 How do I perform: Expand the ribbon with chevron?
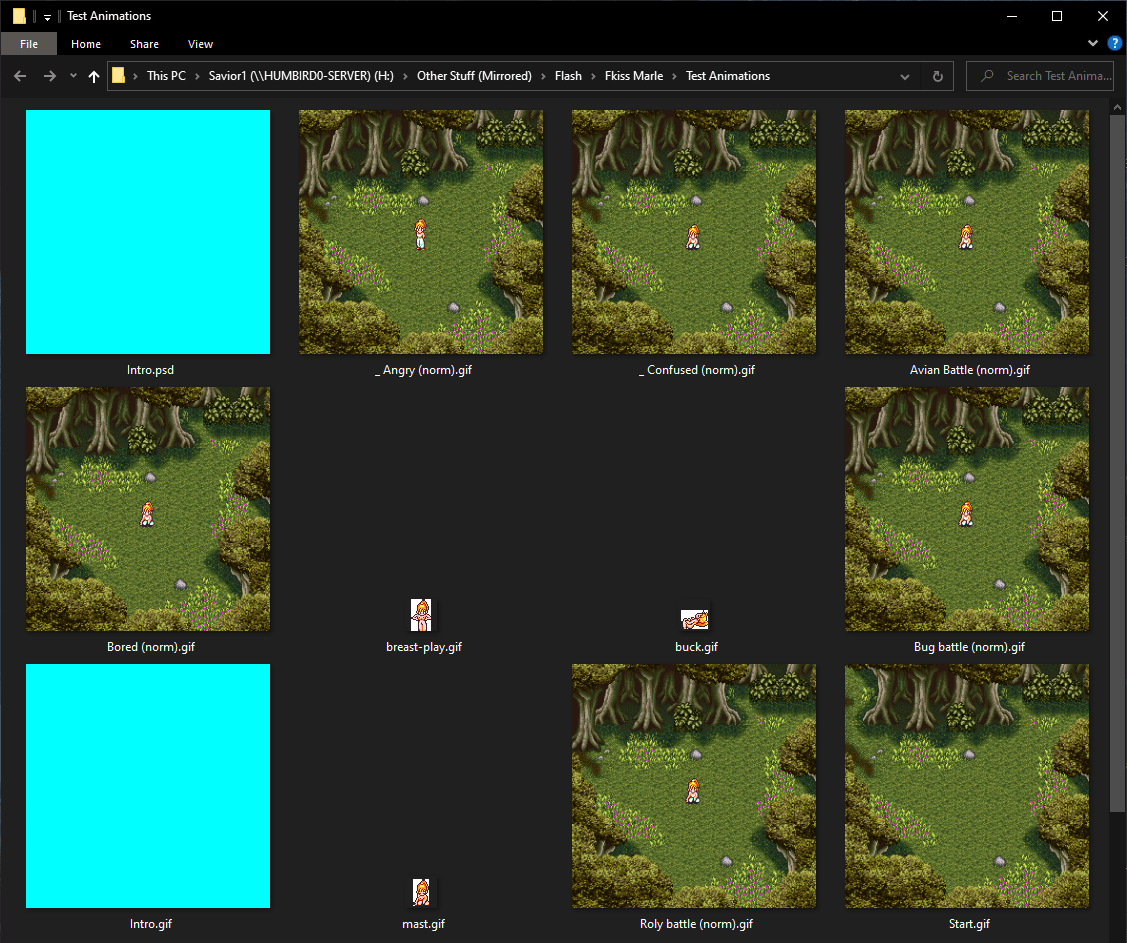tap(1093, 44)
